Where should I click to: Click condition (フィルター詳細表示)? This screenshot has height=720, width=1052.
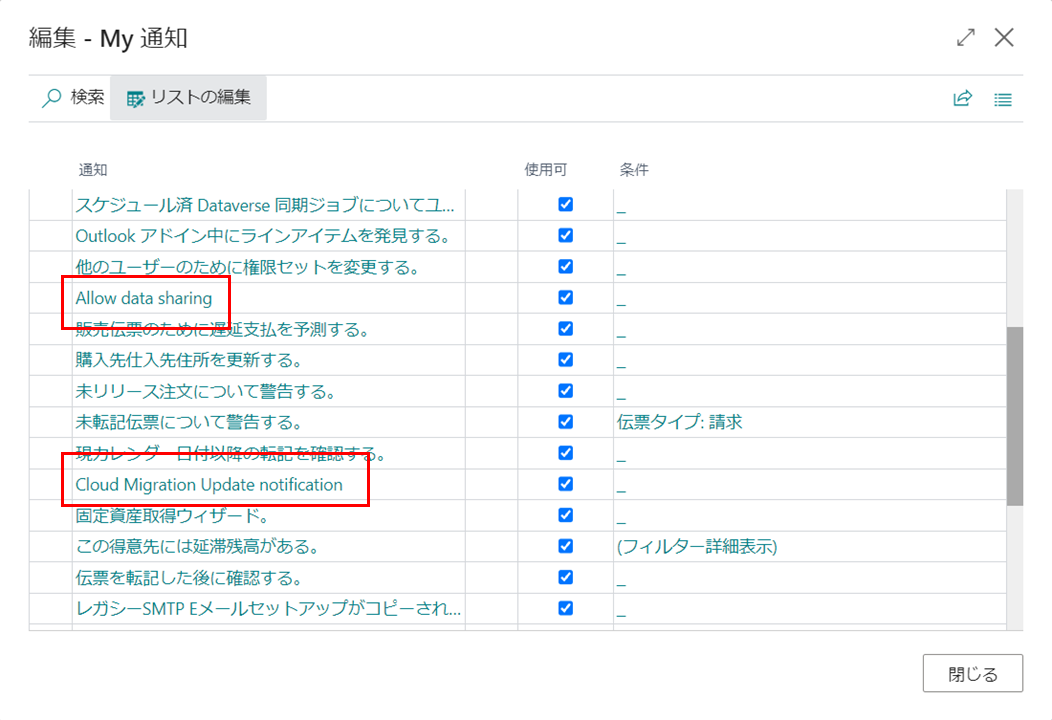point(697,546)
